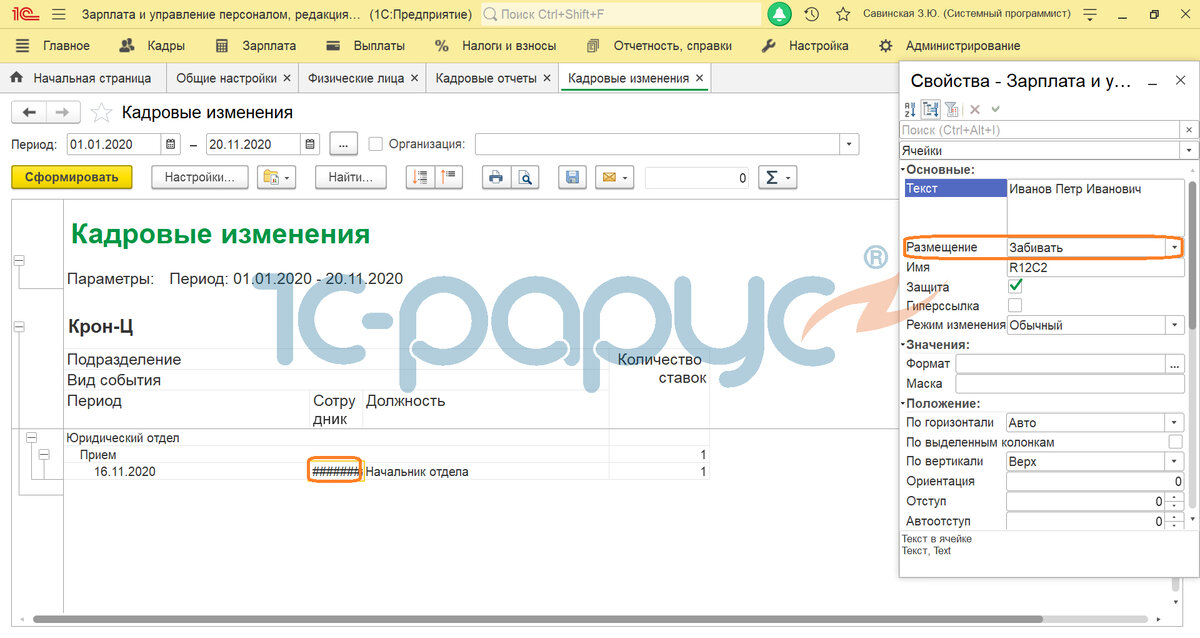Open calendar for start date 01.01.2020

tap(171, 145)
